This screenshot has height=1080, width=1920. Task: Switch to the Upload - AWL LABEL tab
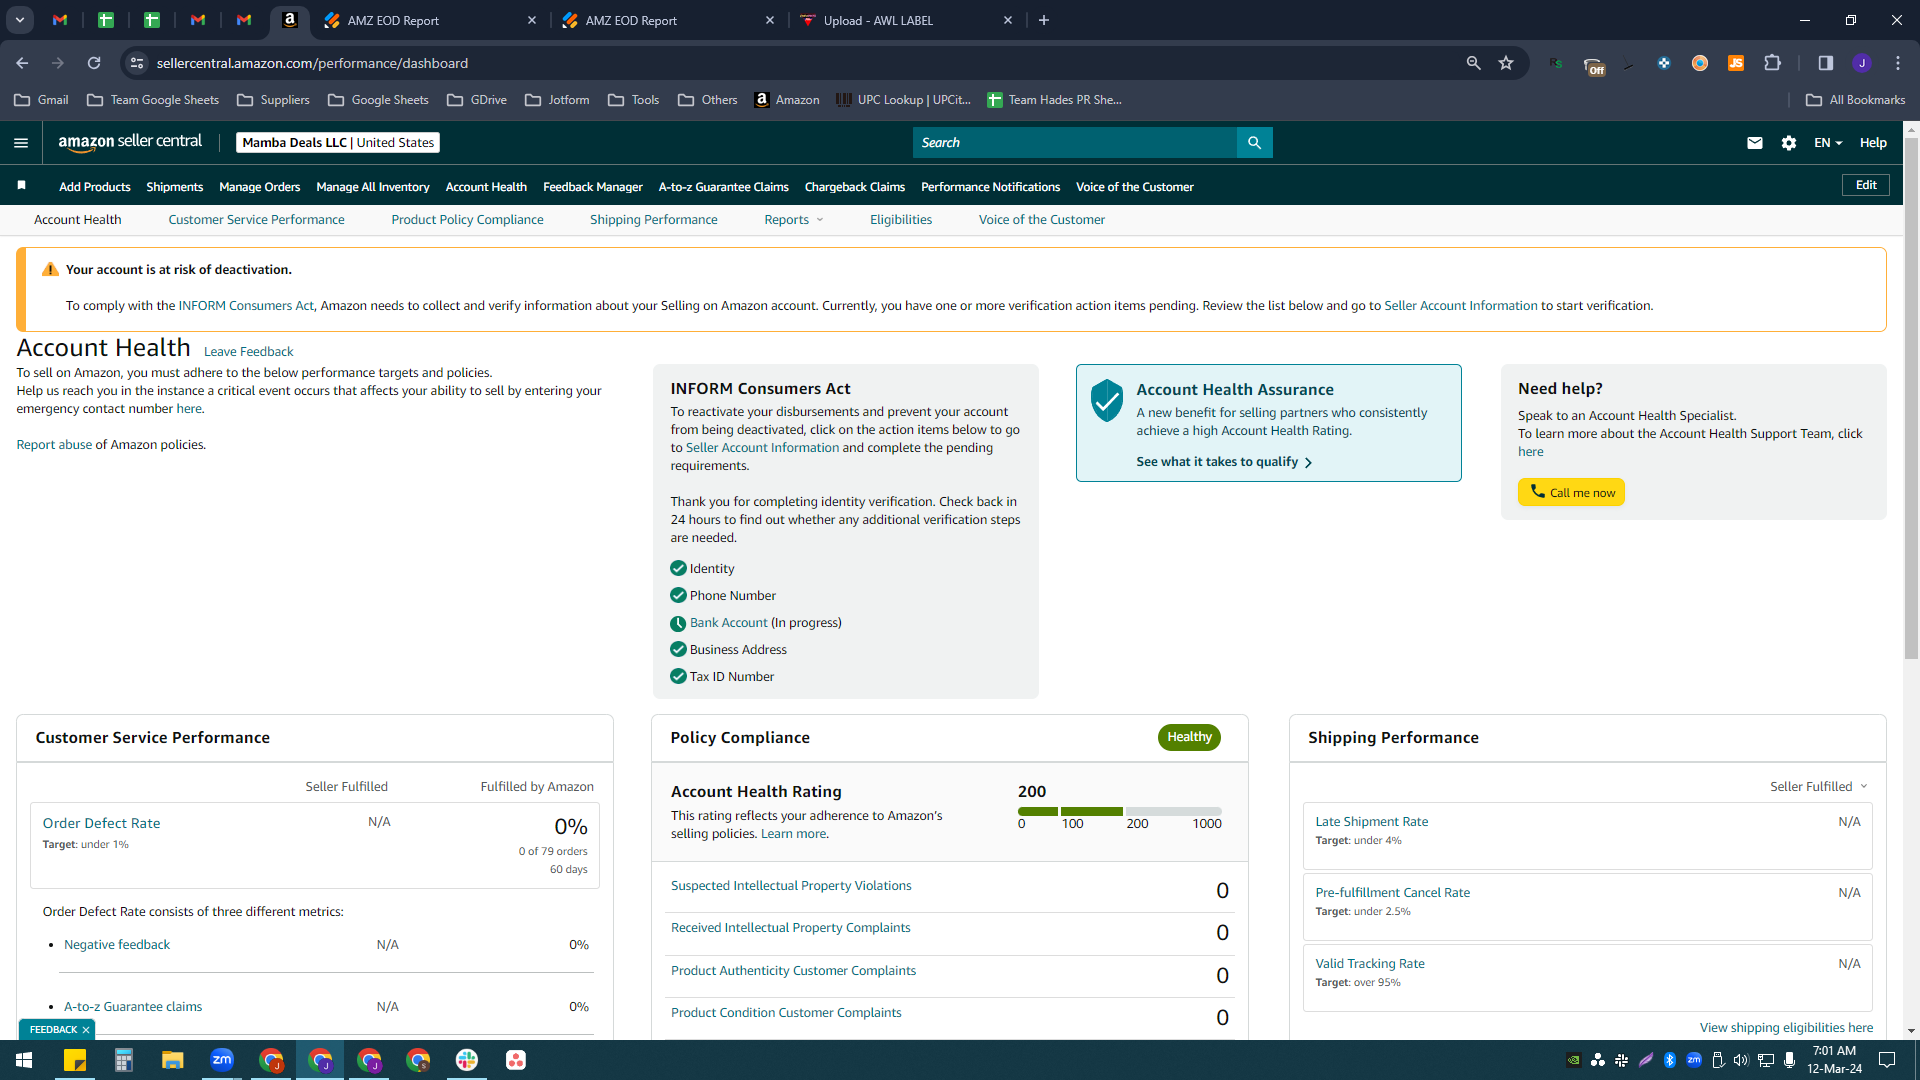pos(907,20)
